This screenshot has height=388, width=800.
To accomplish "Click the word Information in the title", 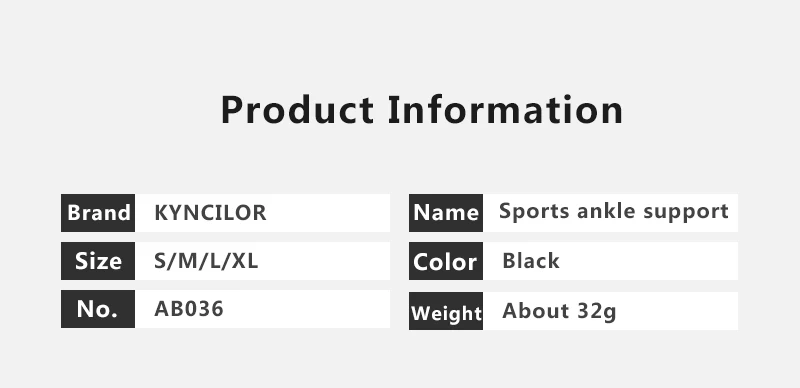I will pyautogui.click(x=505, y=110).
